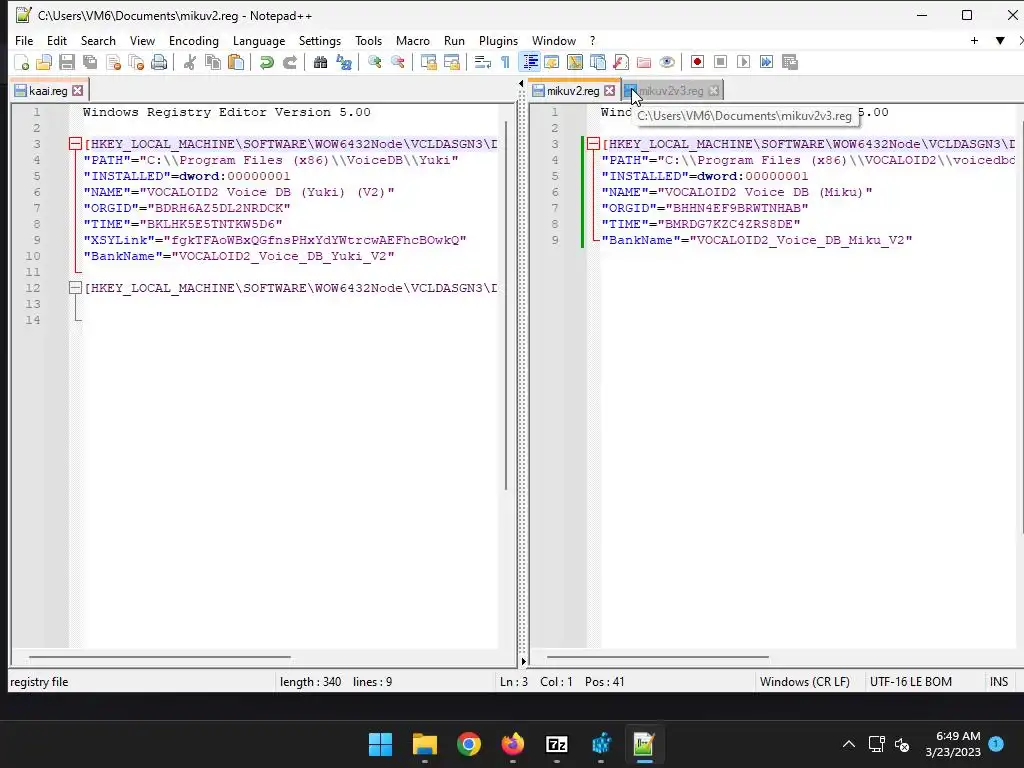Toggle the indent guide toolbar button
Screen dimensions: 1024x768
point(530,62)
